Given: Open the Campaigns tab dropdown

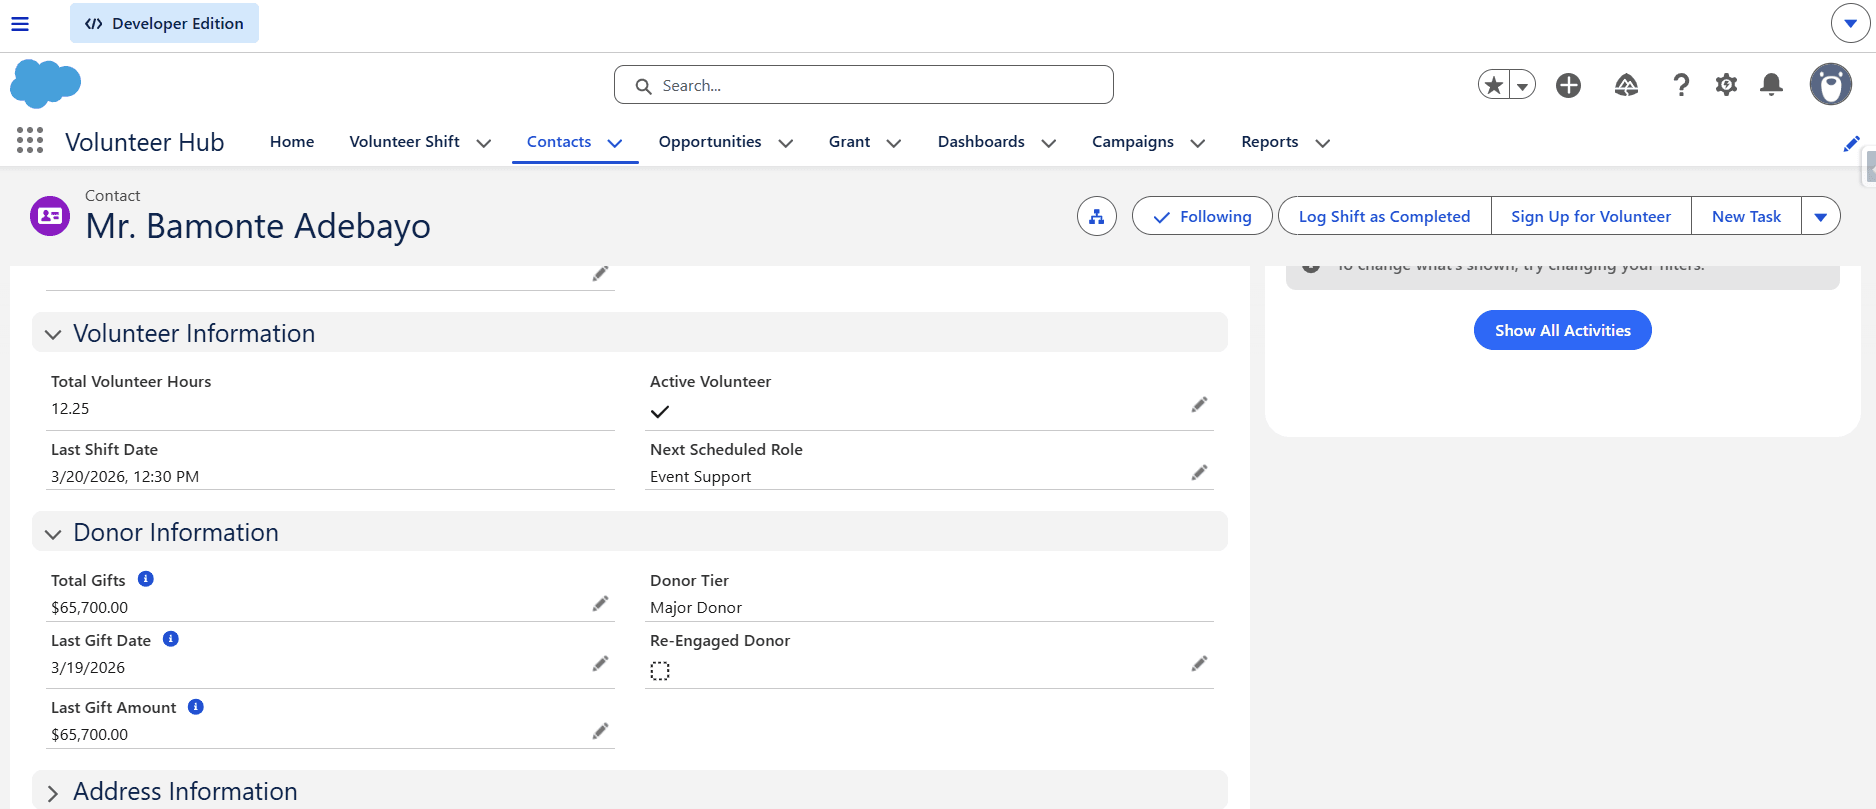Looking at the screenshot, I should pos(1198,143).
